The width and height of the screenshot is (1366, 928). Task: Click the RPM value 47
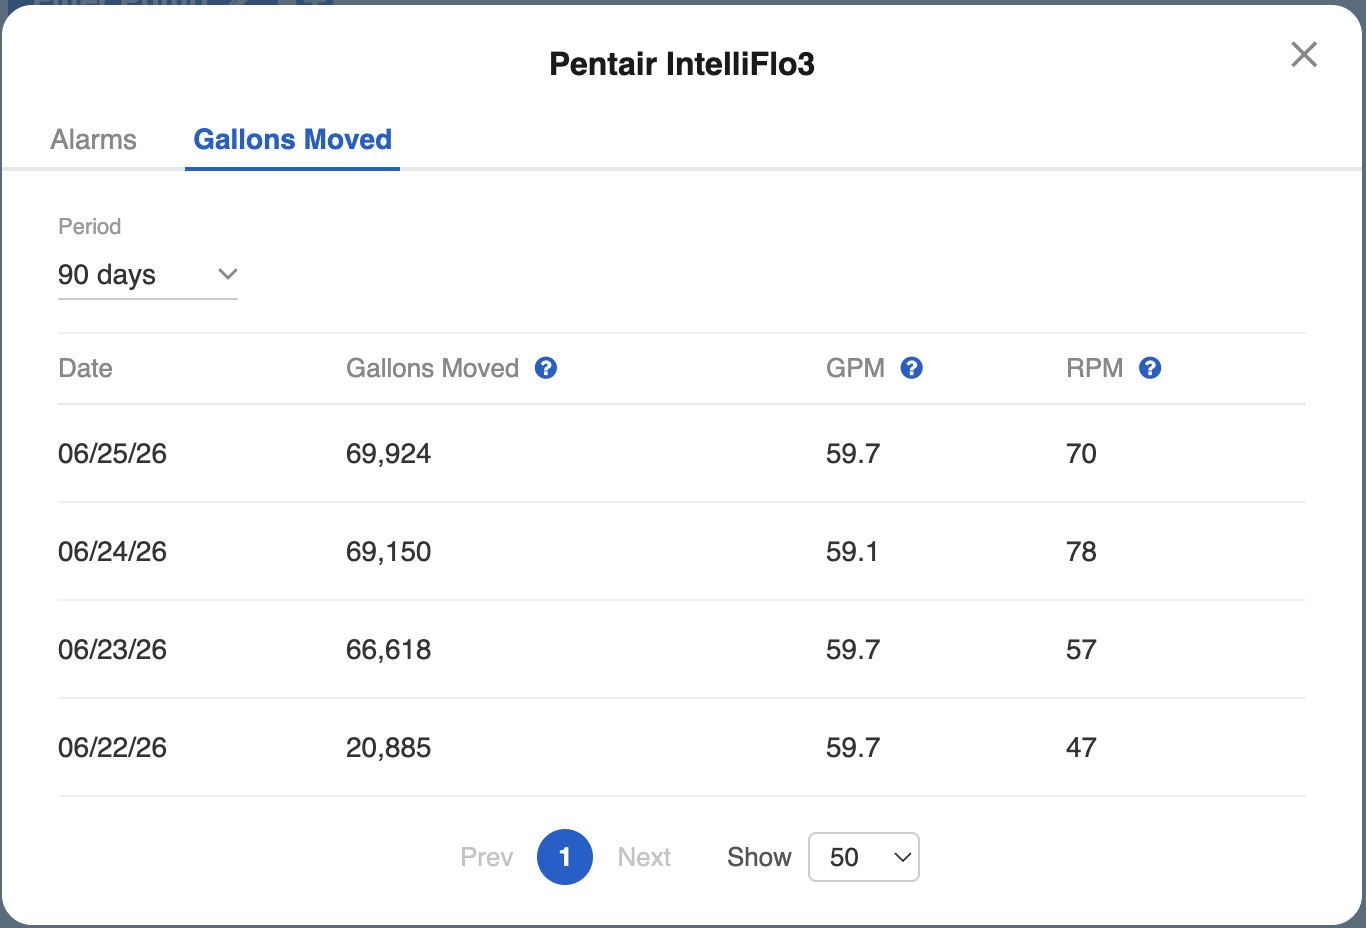[x=1082, y=748]
